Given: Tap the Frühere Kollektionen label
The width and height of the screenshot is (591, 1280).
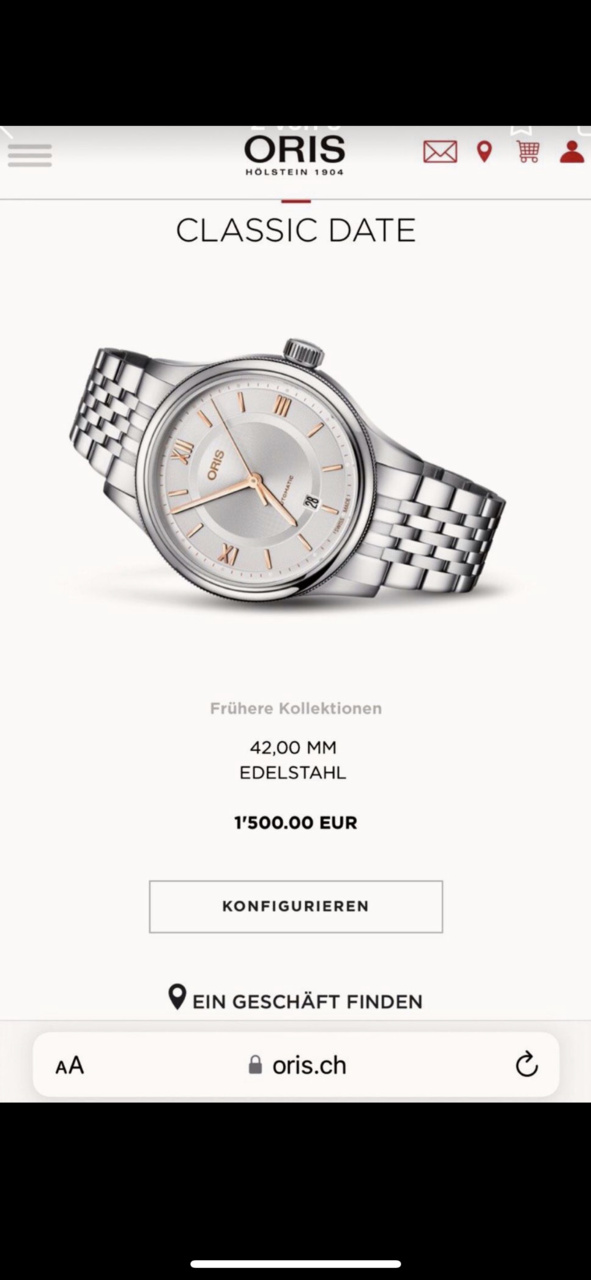Looking at the screenshot, I should click(x=296, y=708).
